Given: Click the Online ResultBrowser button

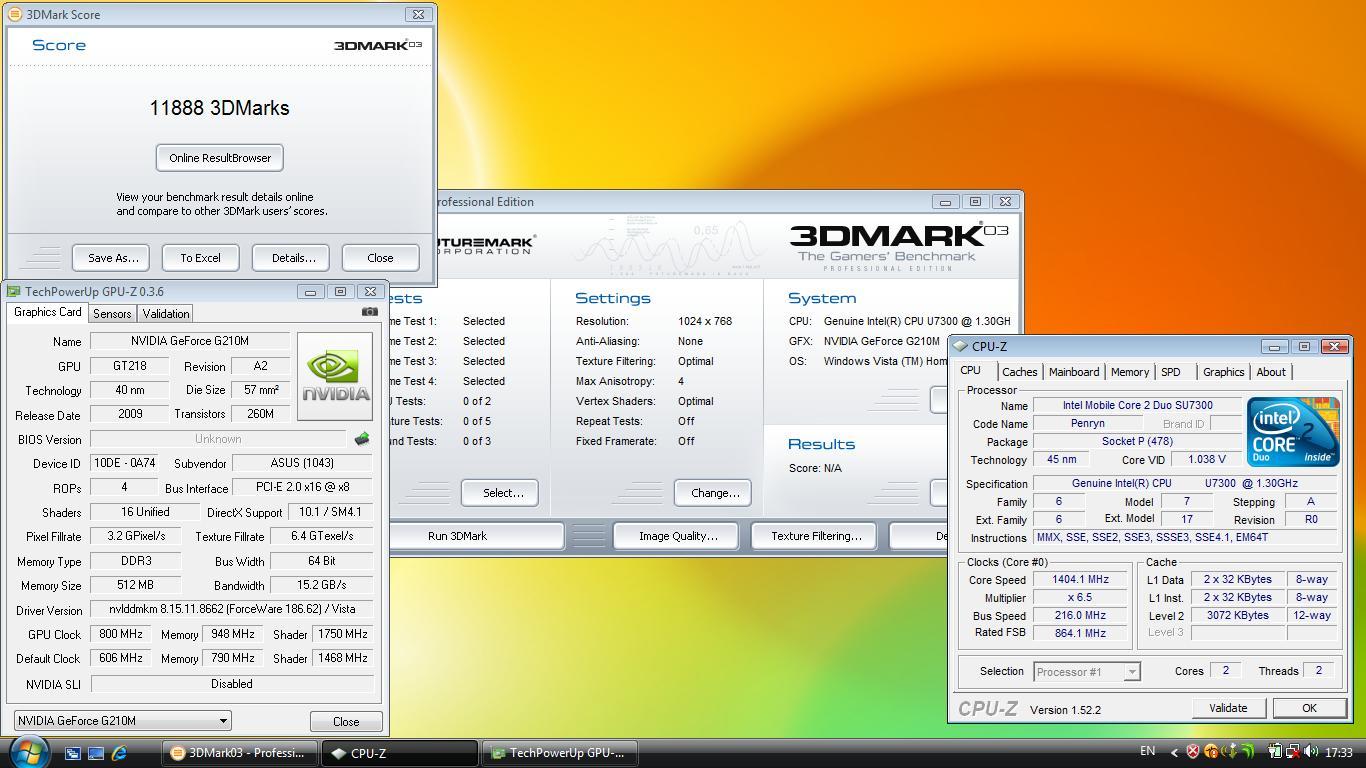Looking at the screenshot, I should pos(220,158).
